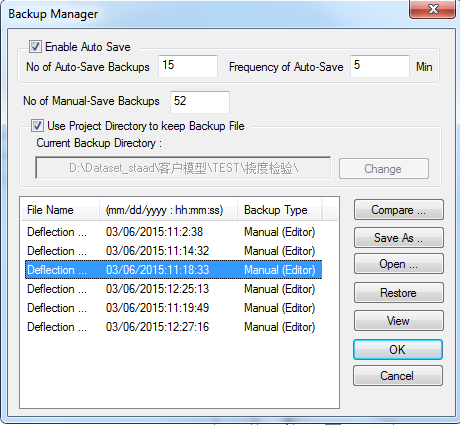Viewport: 460px width, 425px height.
Task: Click the Restore button
Action: coord(399,293)
